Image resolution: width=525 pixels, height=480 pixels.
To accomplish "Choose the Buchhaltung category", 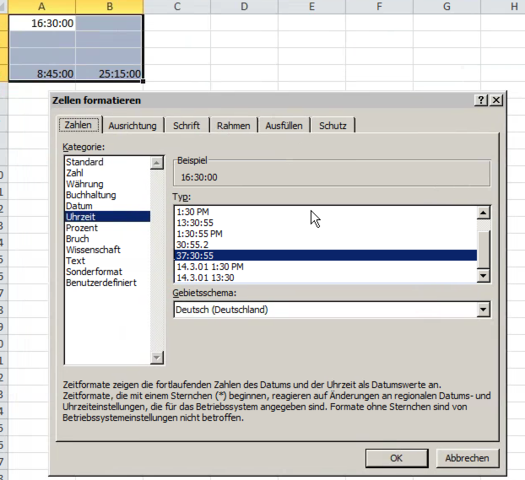I will coord(107,195).
